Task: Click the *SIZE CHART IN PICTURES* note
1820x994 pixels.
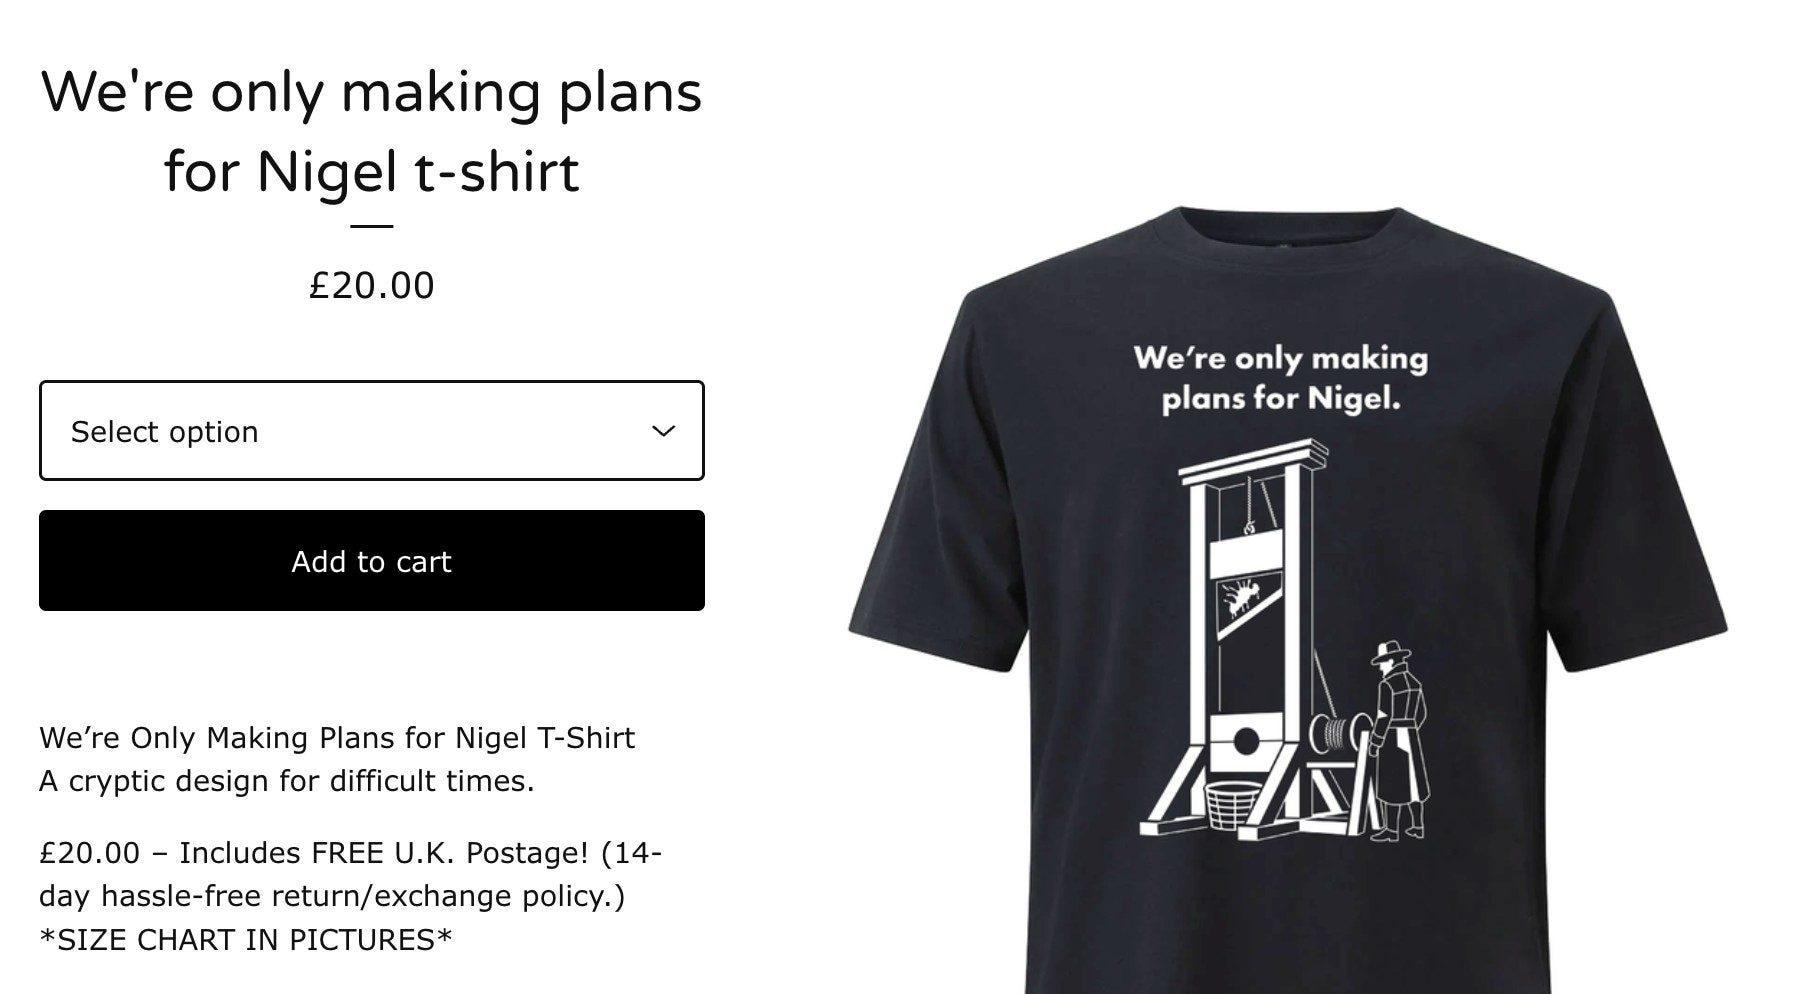Action: click(246, 940)
